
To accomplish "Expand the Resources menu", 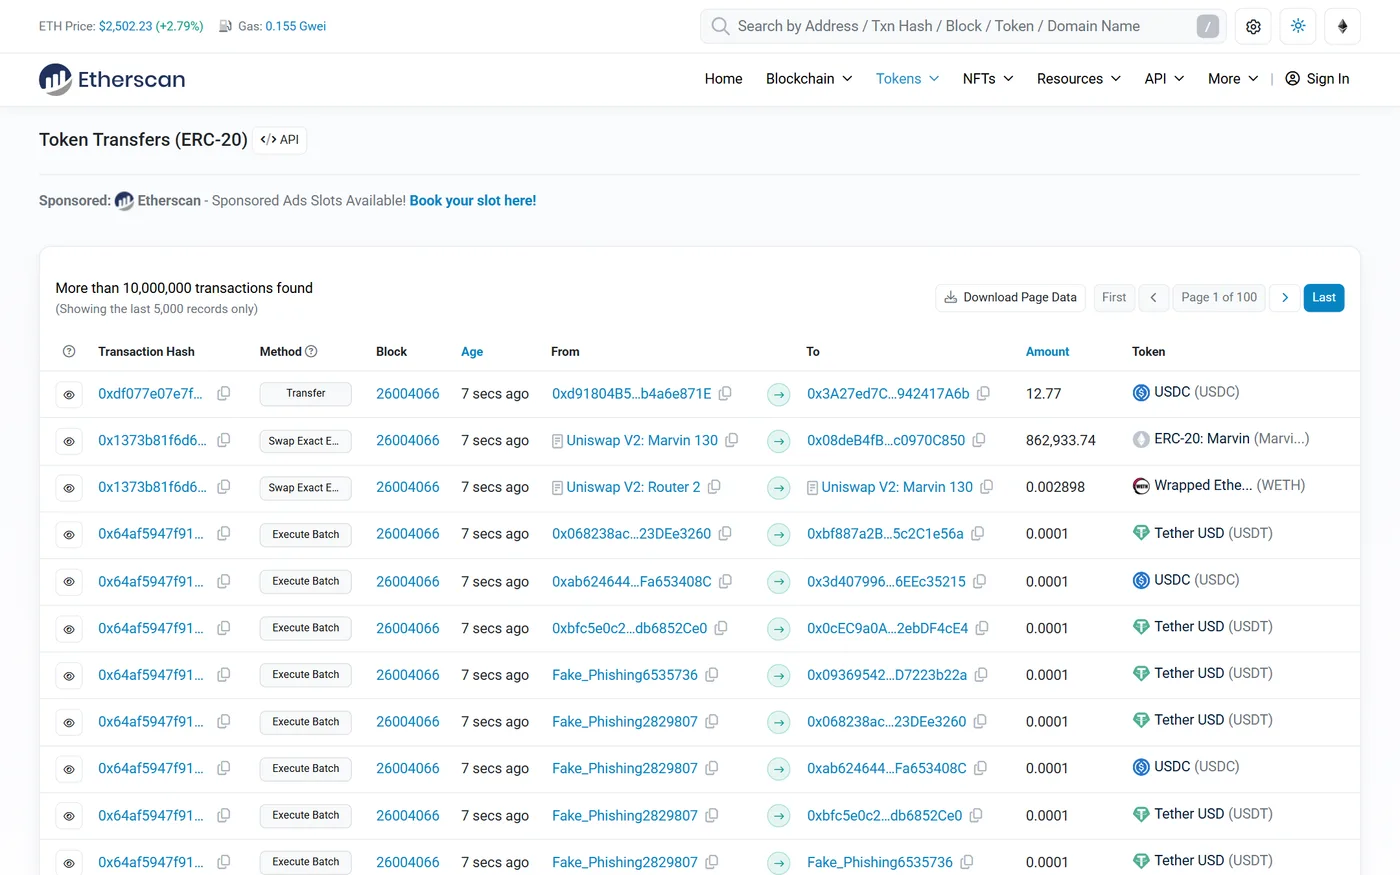I will point(1079,79).
